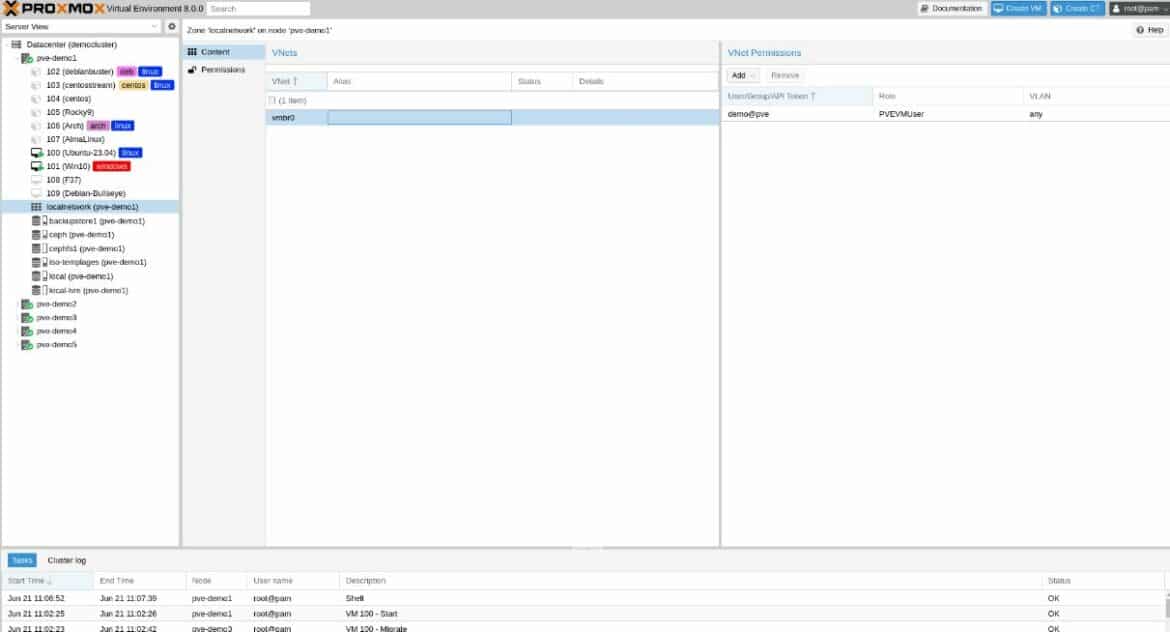Screen dimensions: 1170x632
Task: Open local-lvm (pve-demo1) storage
Action: pos(88,290)
